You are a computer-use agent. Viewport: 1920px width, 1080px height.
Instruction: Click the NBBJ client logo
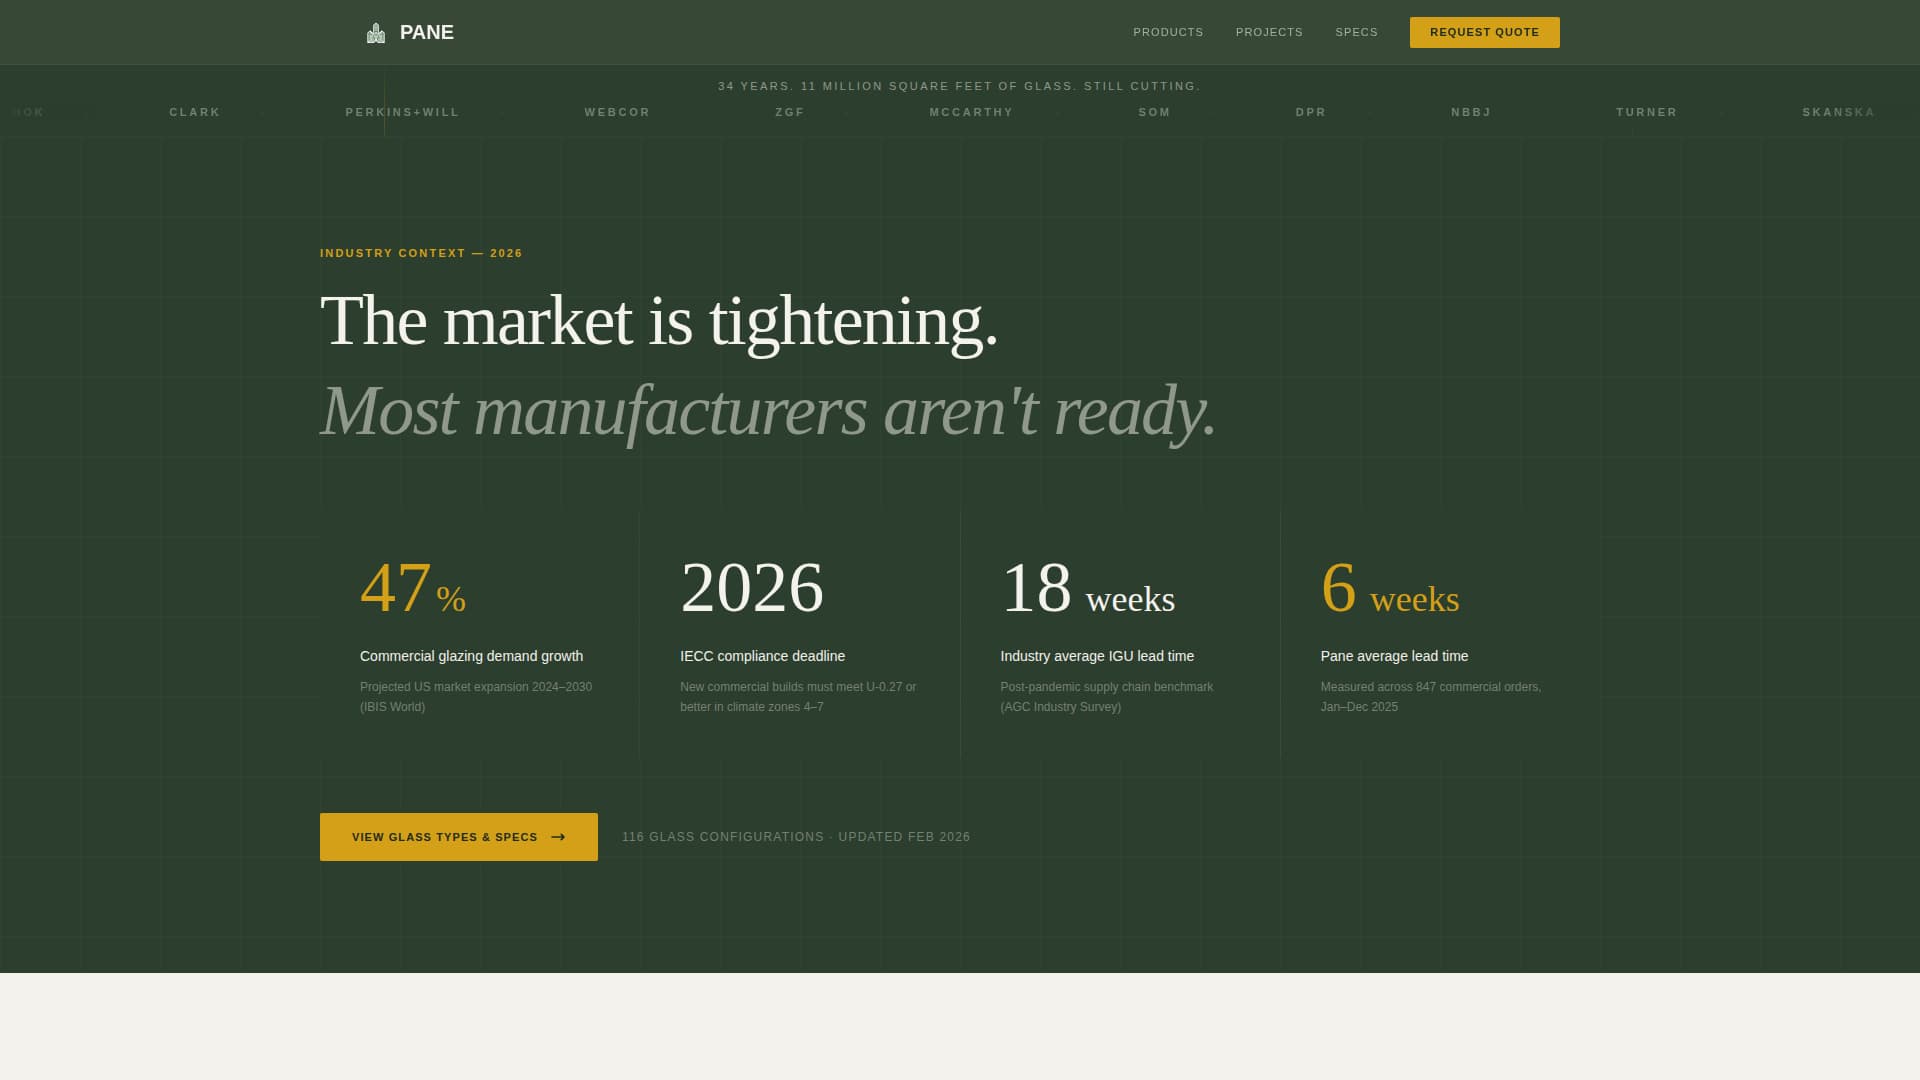tap(1471, 112)
